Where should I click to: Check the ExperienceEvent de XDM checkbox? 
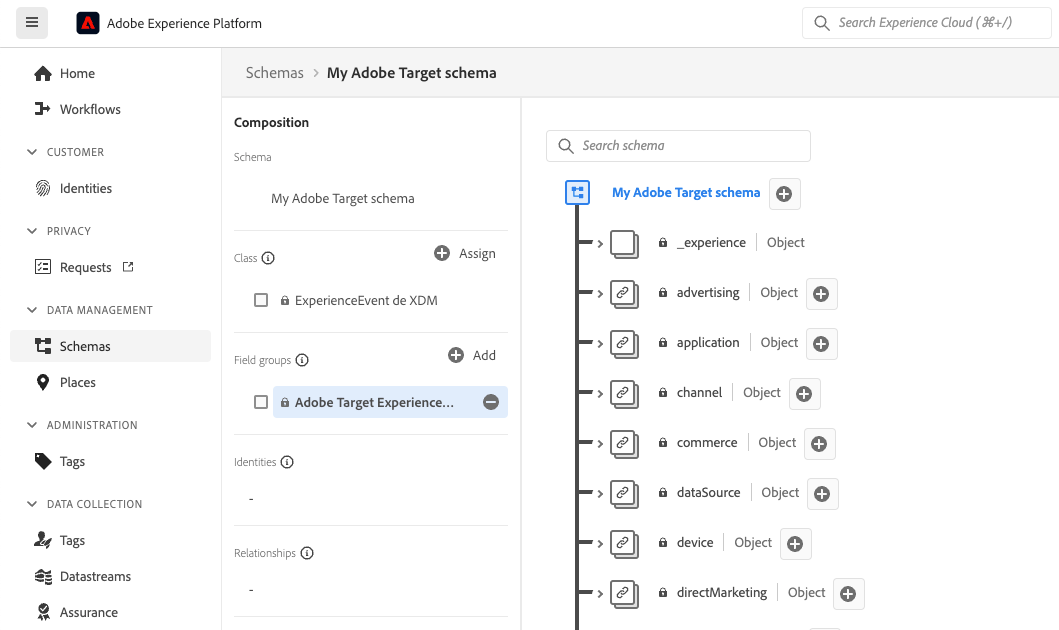[x=261, y=300]
